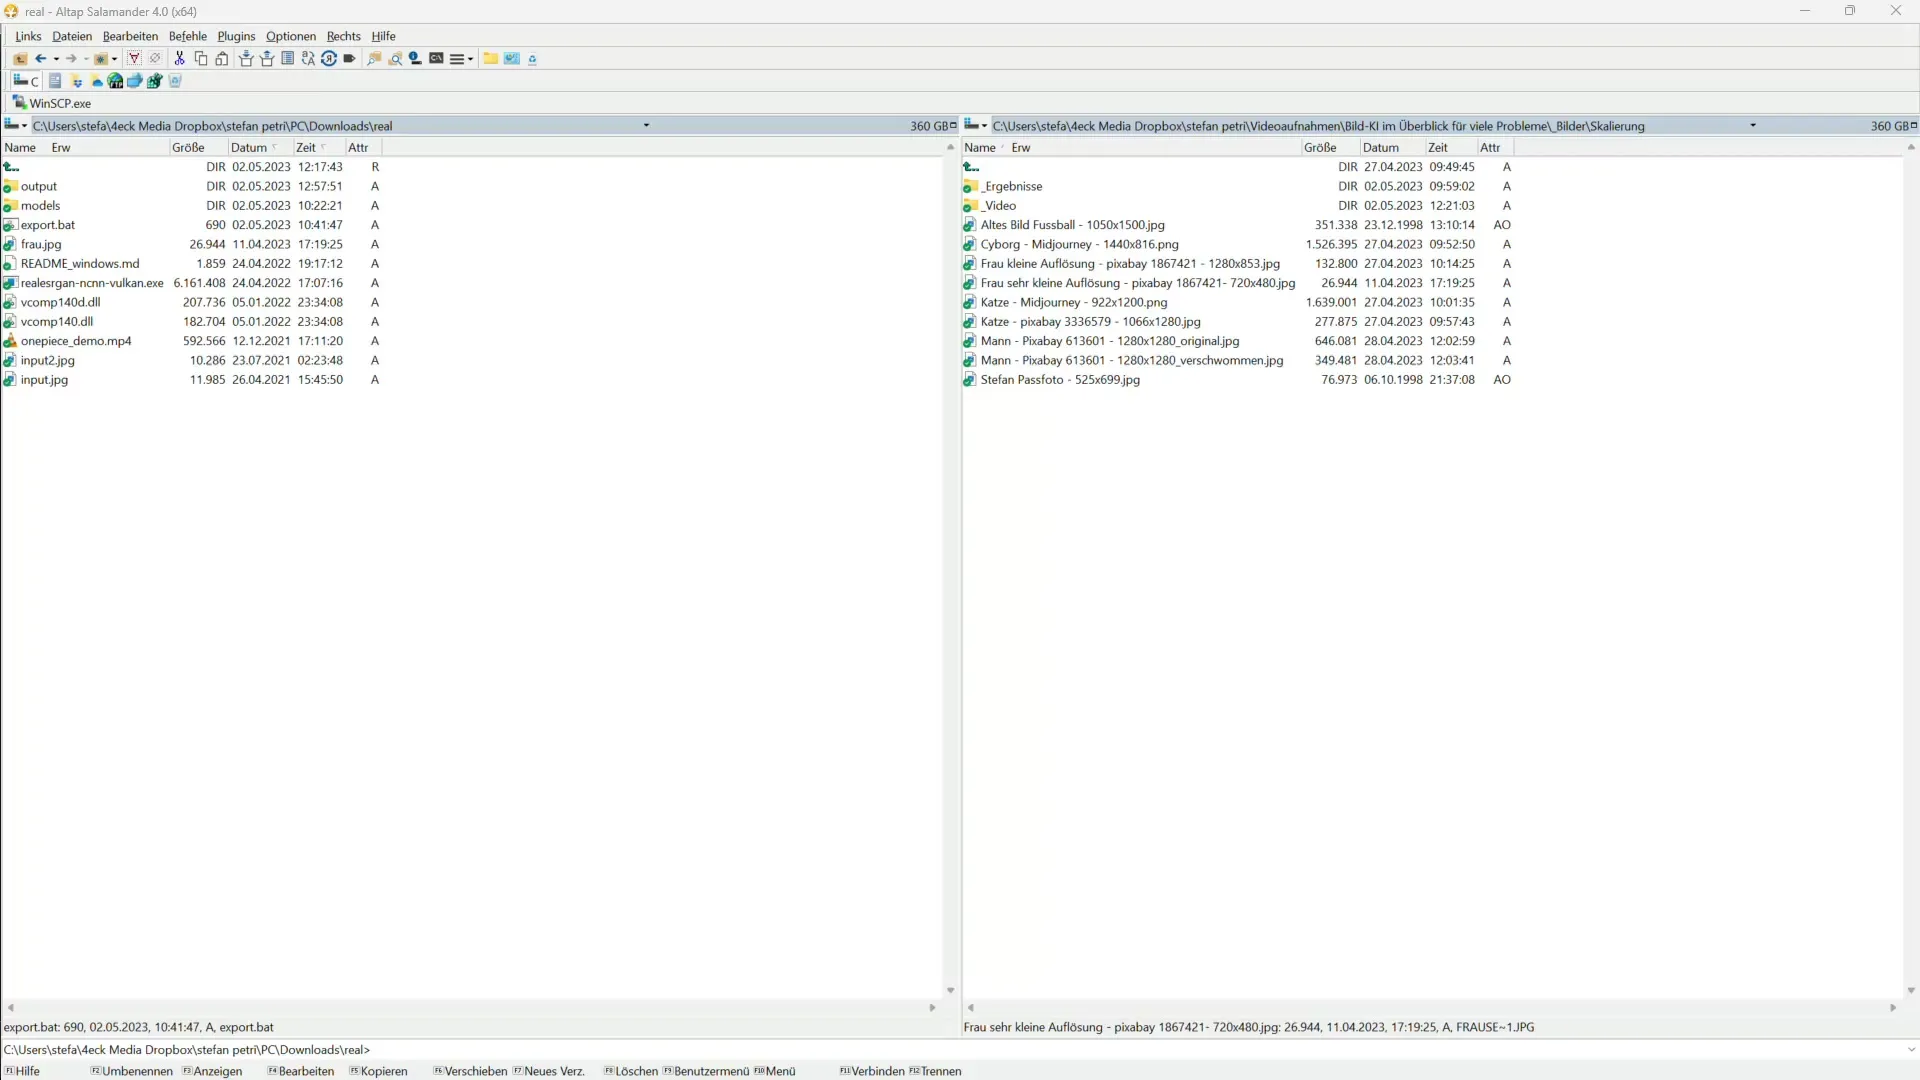Click the Drive information icon
This screenshot has height=1080, width=1920.
tap(416, 59)
